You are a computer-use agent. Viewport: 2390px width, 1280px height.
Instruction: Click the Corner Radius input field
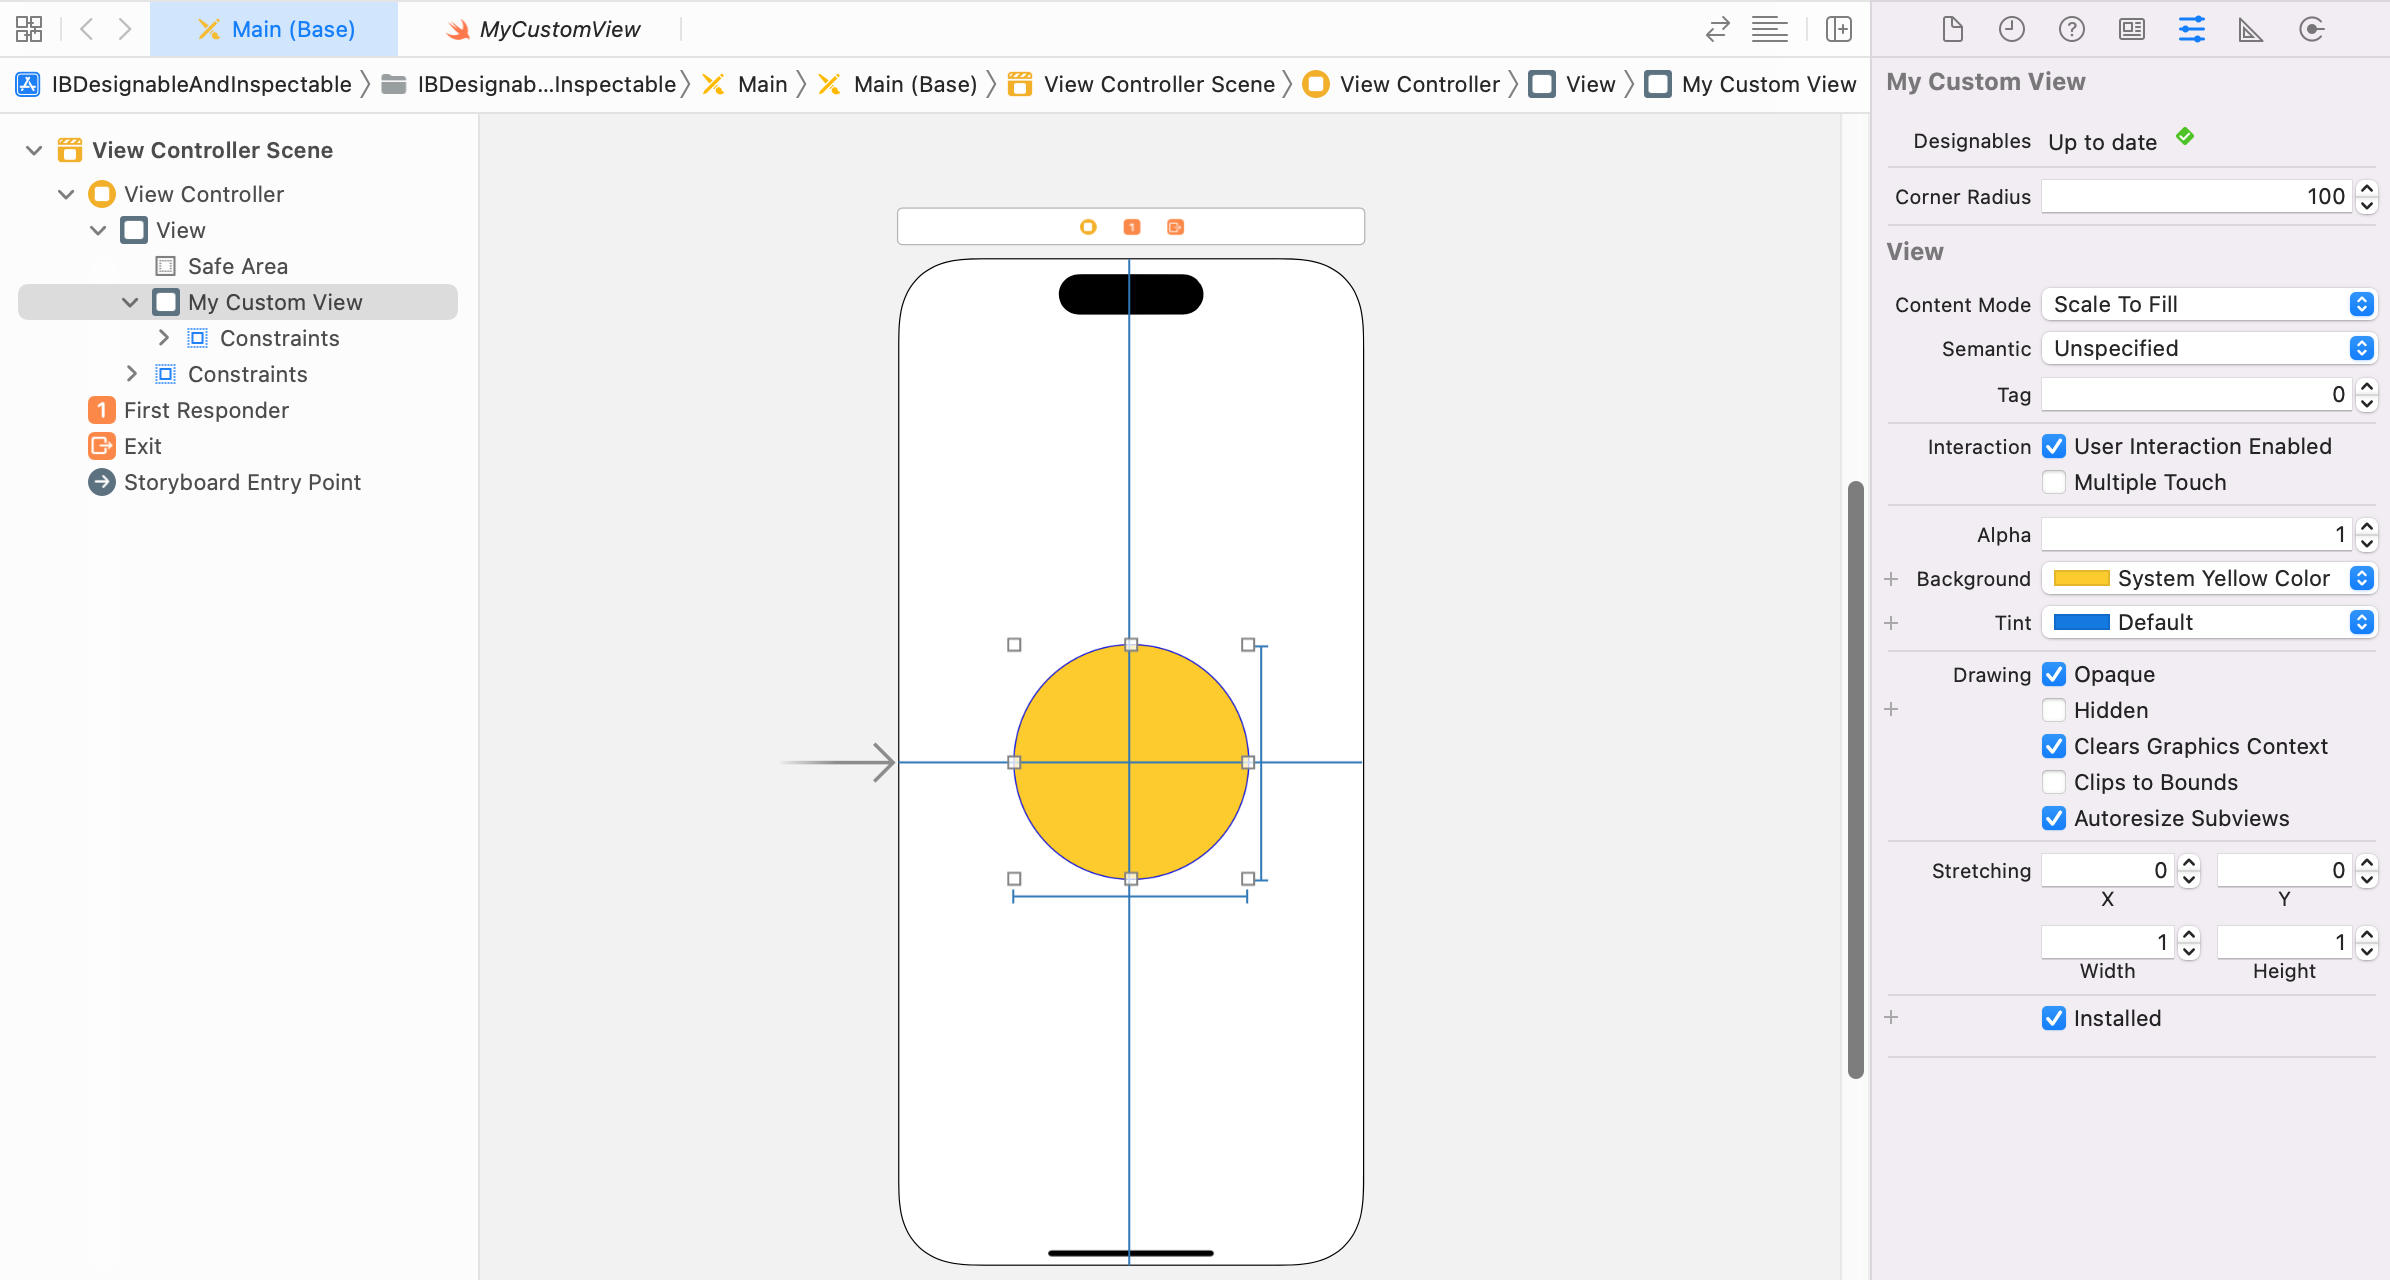(x=2195, y=196)
